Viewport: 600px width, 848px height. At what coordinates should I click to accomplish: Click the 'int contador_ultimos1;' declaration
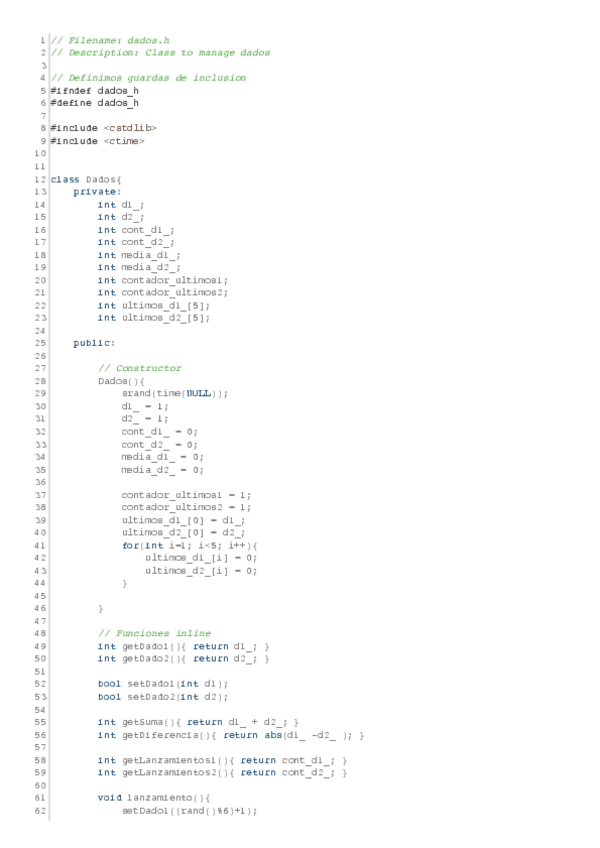coord(163,281)
